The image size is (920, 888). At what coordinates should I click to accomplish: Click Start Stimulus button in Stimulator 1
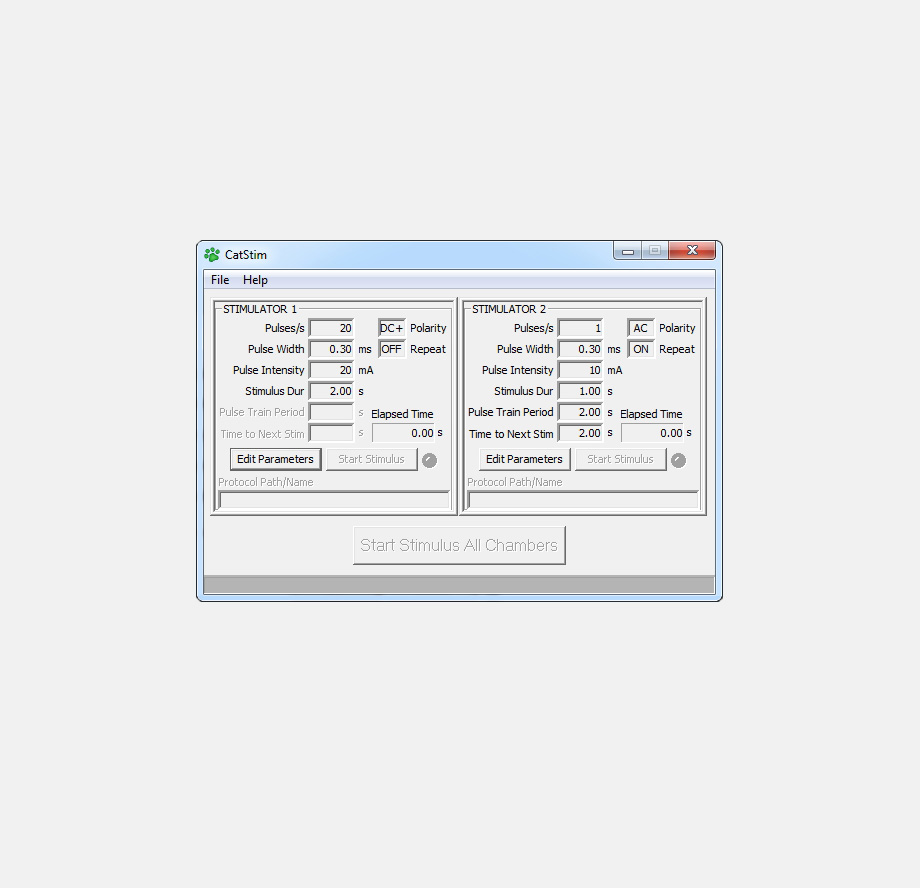[x=371, y=459]
